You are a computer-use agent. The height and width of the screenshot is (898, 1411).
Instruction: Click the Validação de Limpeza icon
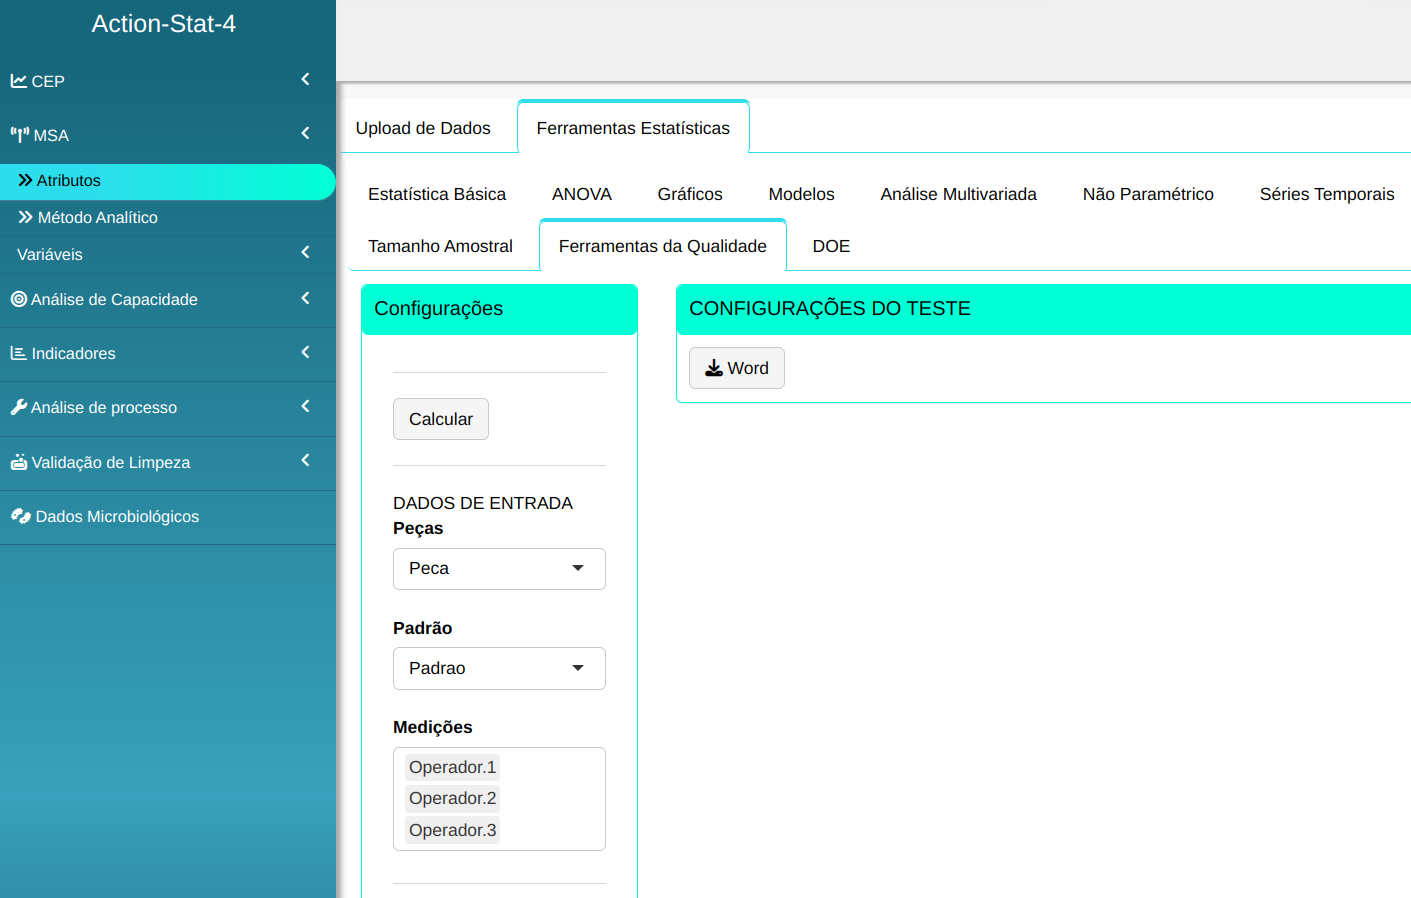coord(19,462)
